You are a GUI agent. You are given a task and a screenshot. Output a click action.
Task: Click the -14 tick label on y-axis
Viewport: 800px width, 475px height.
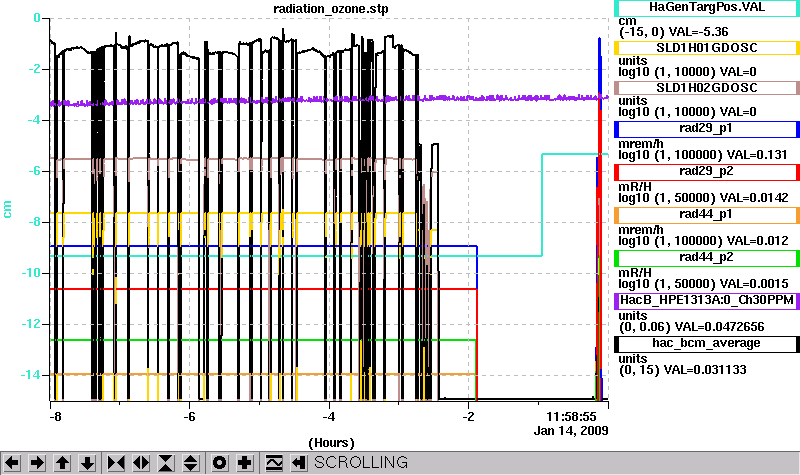pos(31,374)
